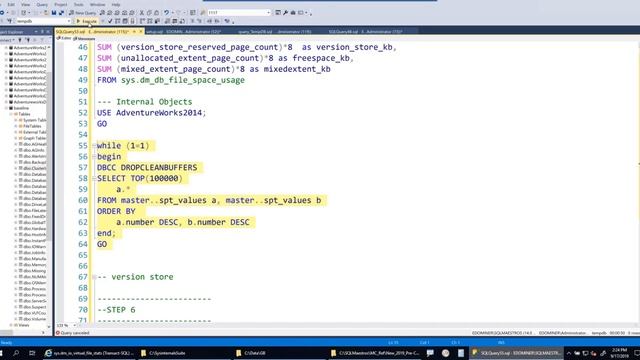Image resolution: width=640 pixels, height=360 pixels.
Task: Close the Object Explorer panel
Action: pos(48,31)
